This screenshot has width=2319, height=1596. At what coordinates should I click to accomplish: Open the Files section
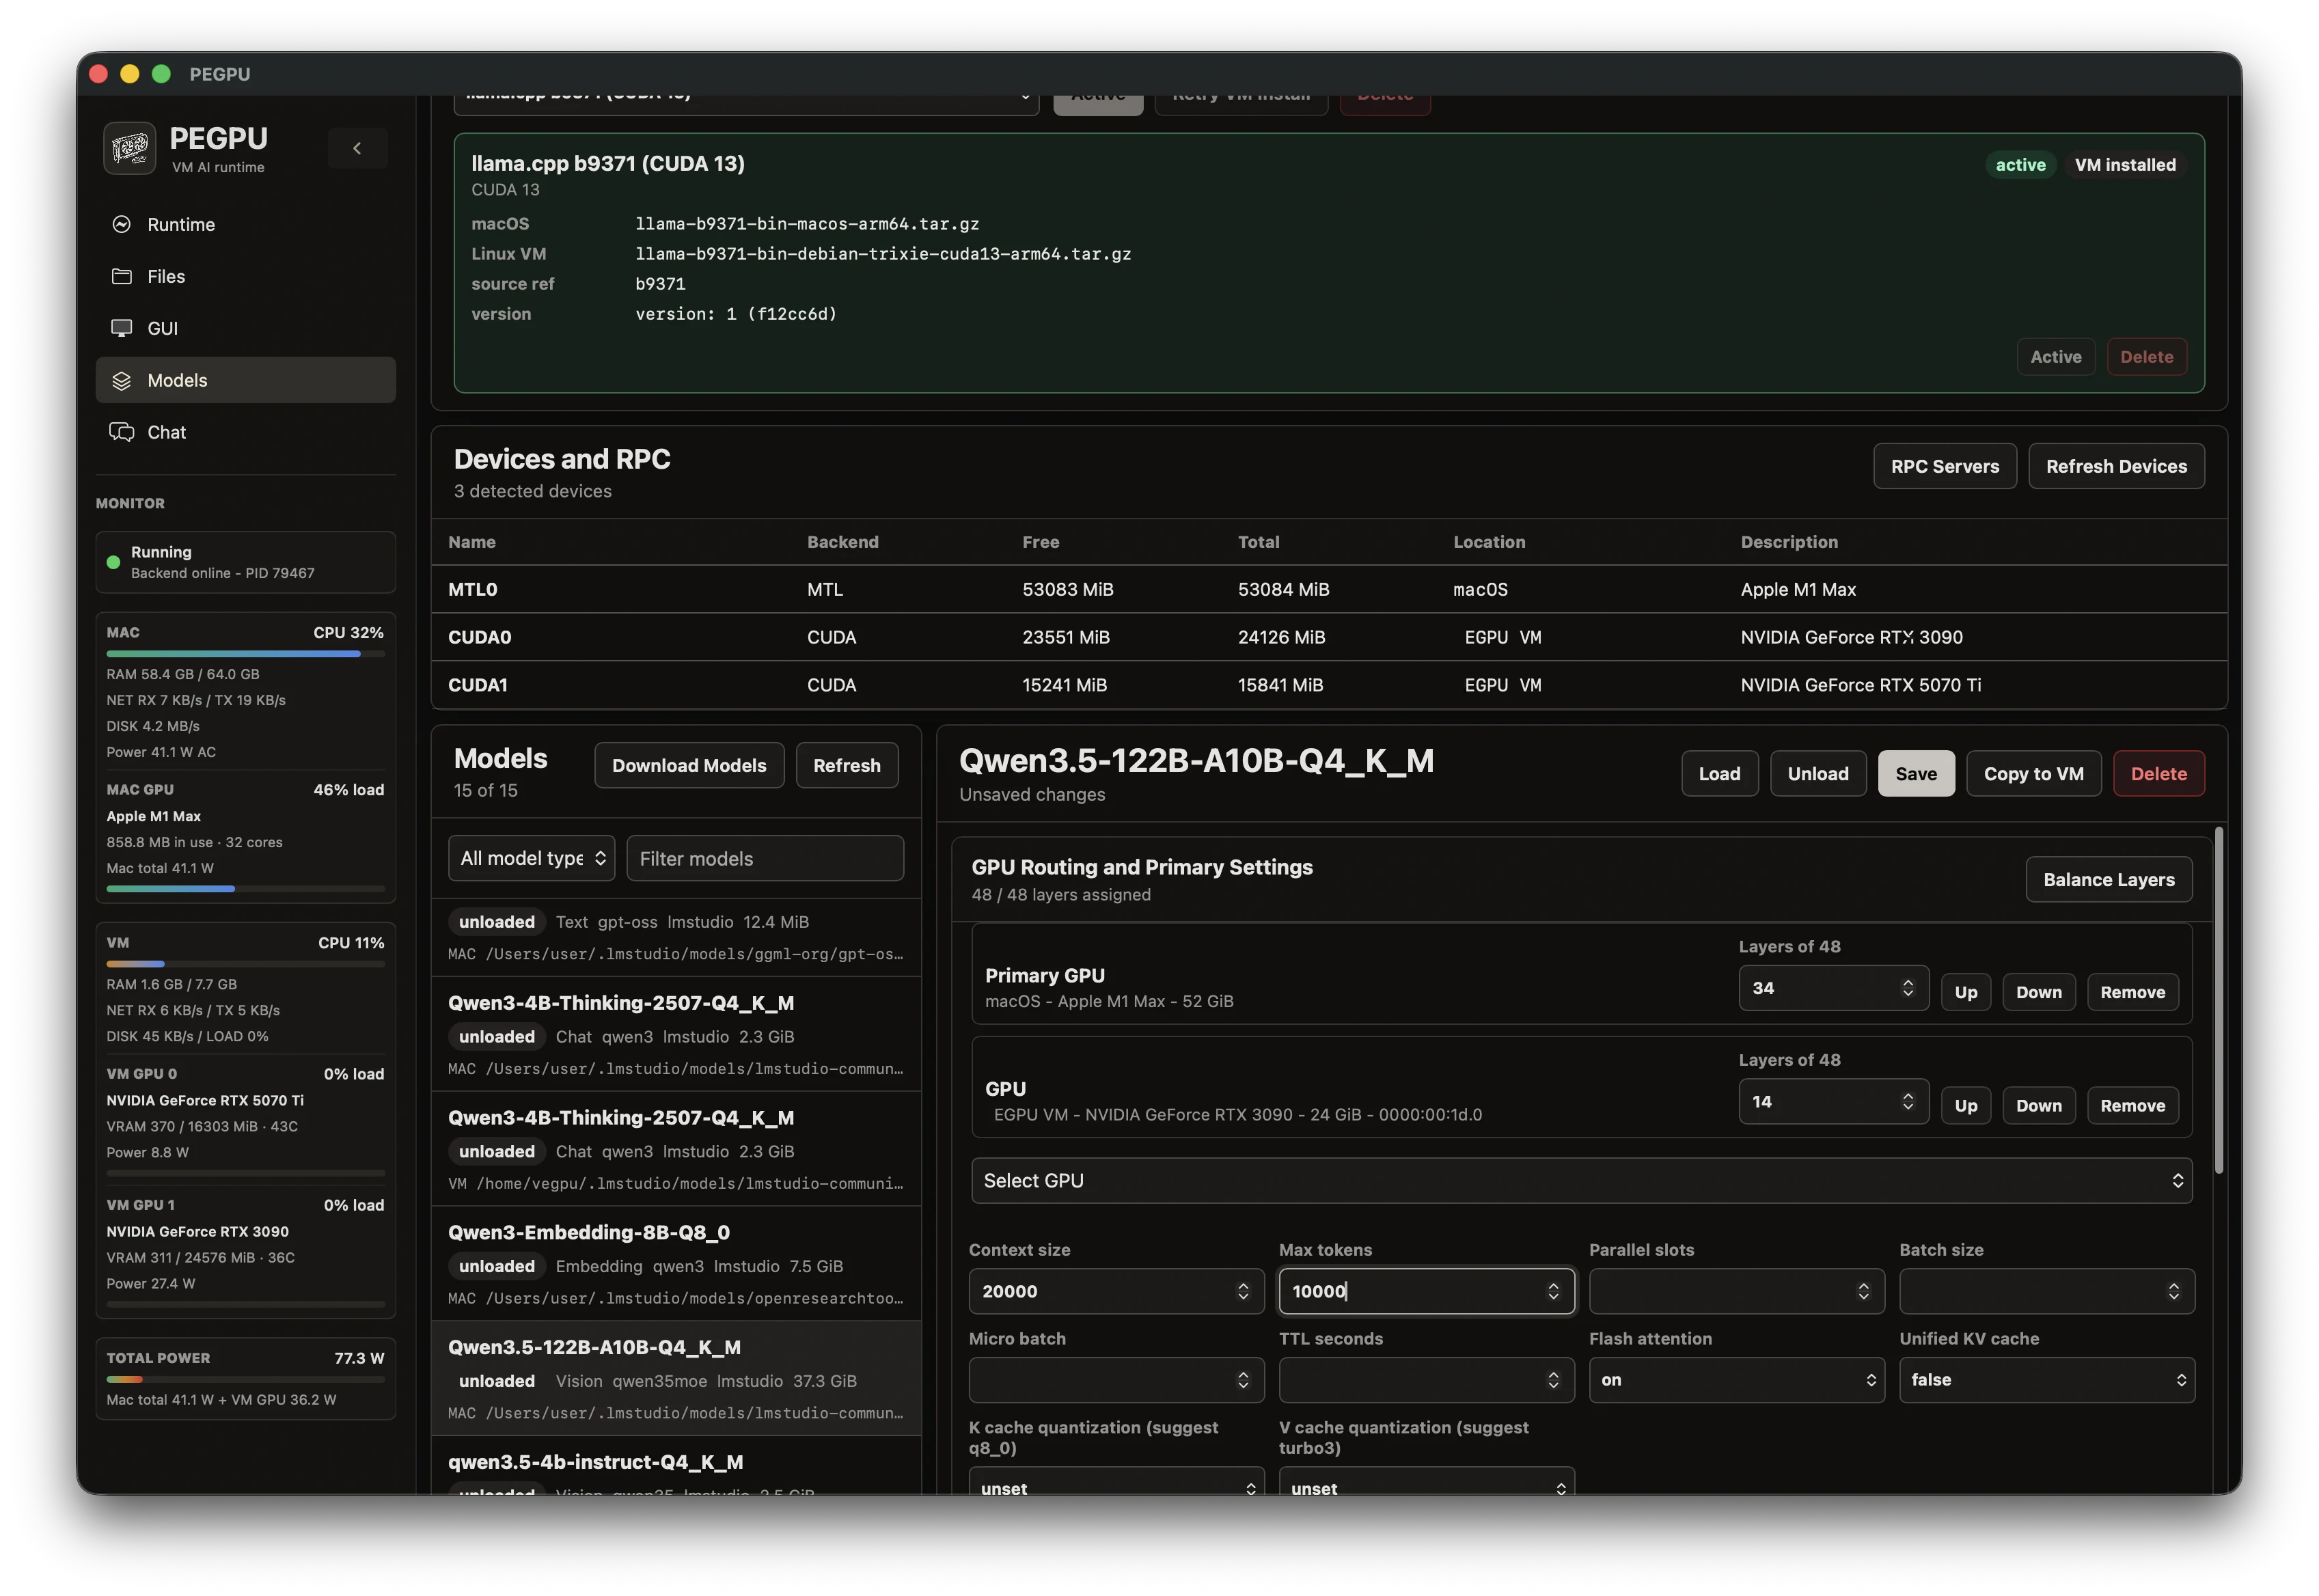click(245, 276)
